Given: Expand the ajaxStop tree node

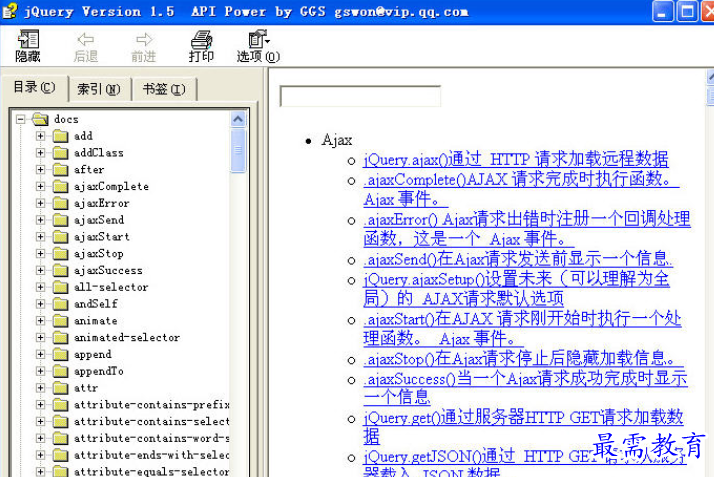Looking at the screenshot, I should 41,254.
